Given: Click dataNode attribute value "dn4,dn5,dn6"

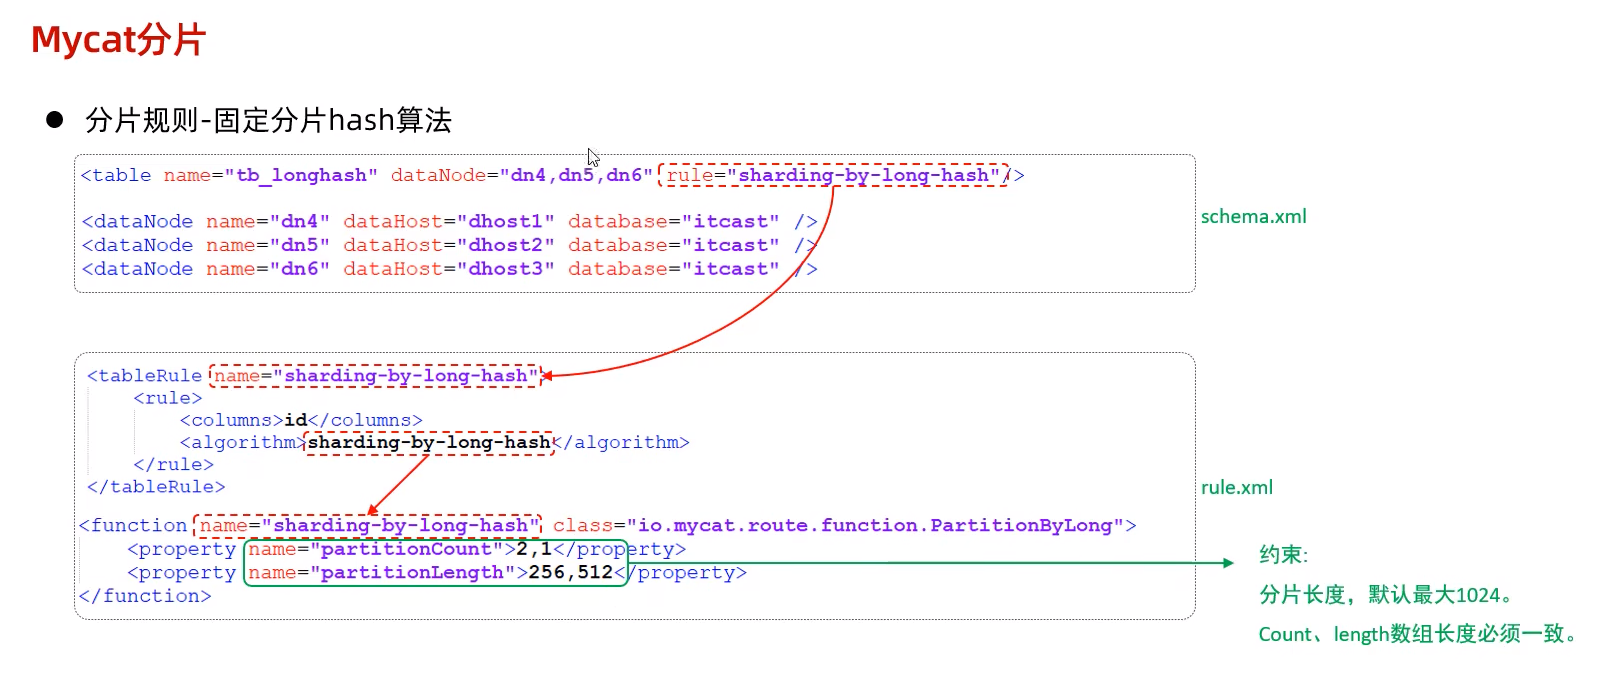Looking at the screenshot, I should click(x=576, y=175).
